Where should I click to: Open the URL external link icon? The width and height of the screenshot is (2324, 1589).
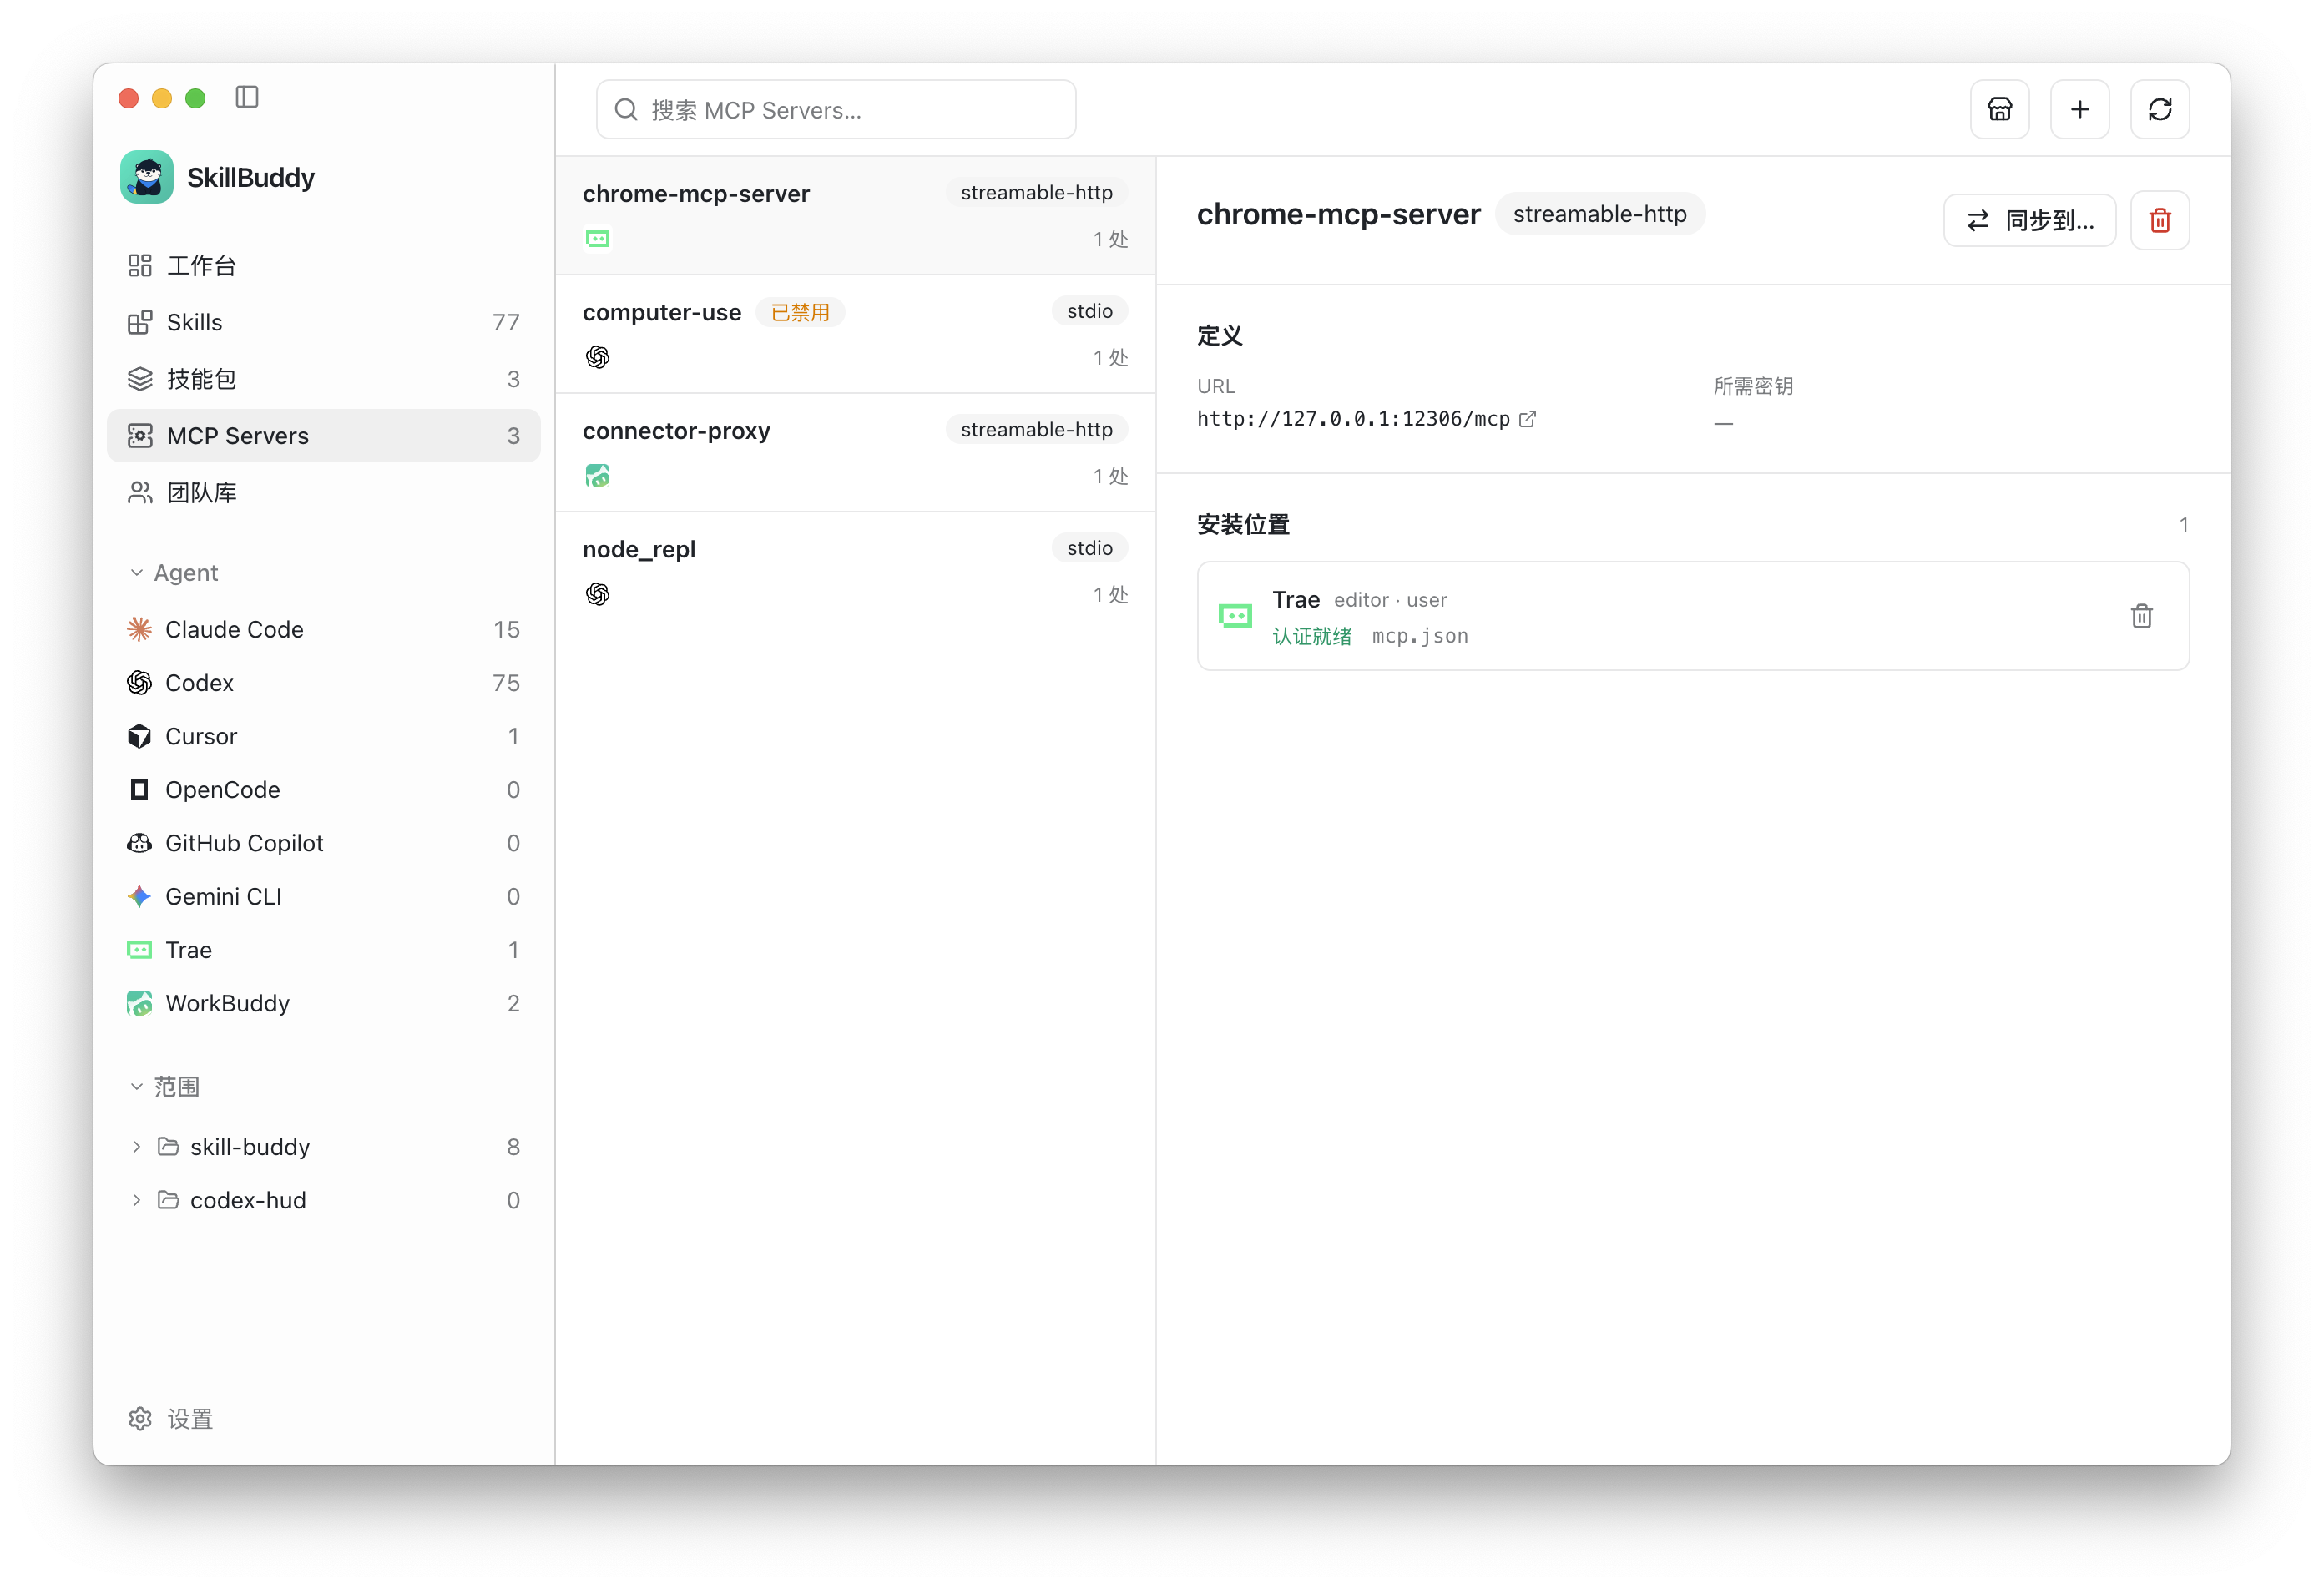(1527, 419)
